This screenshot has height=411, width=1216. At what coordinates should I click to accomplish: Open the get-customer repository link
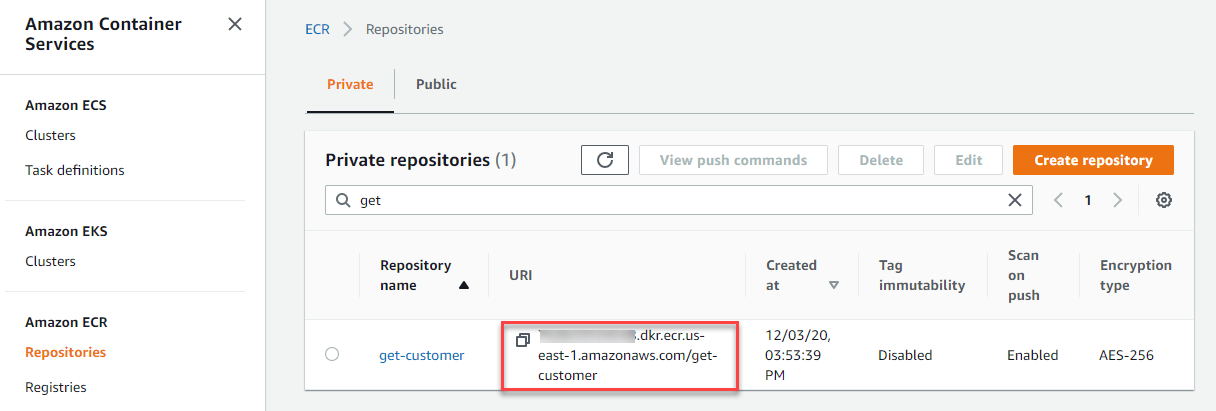pyautogui.click(x=421, y=355)
